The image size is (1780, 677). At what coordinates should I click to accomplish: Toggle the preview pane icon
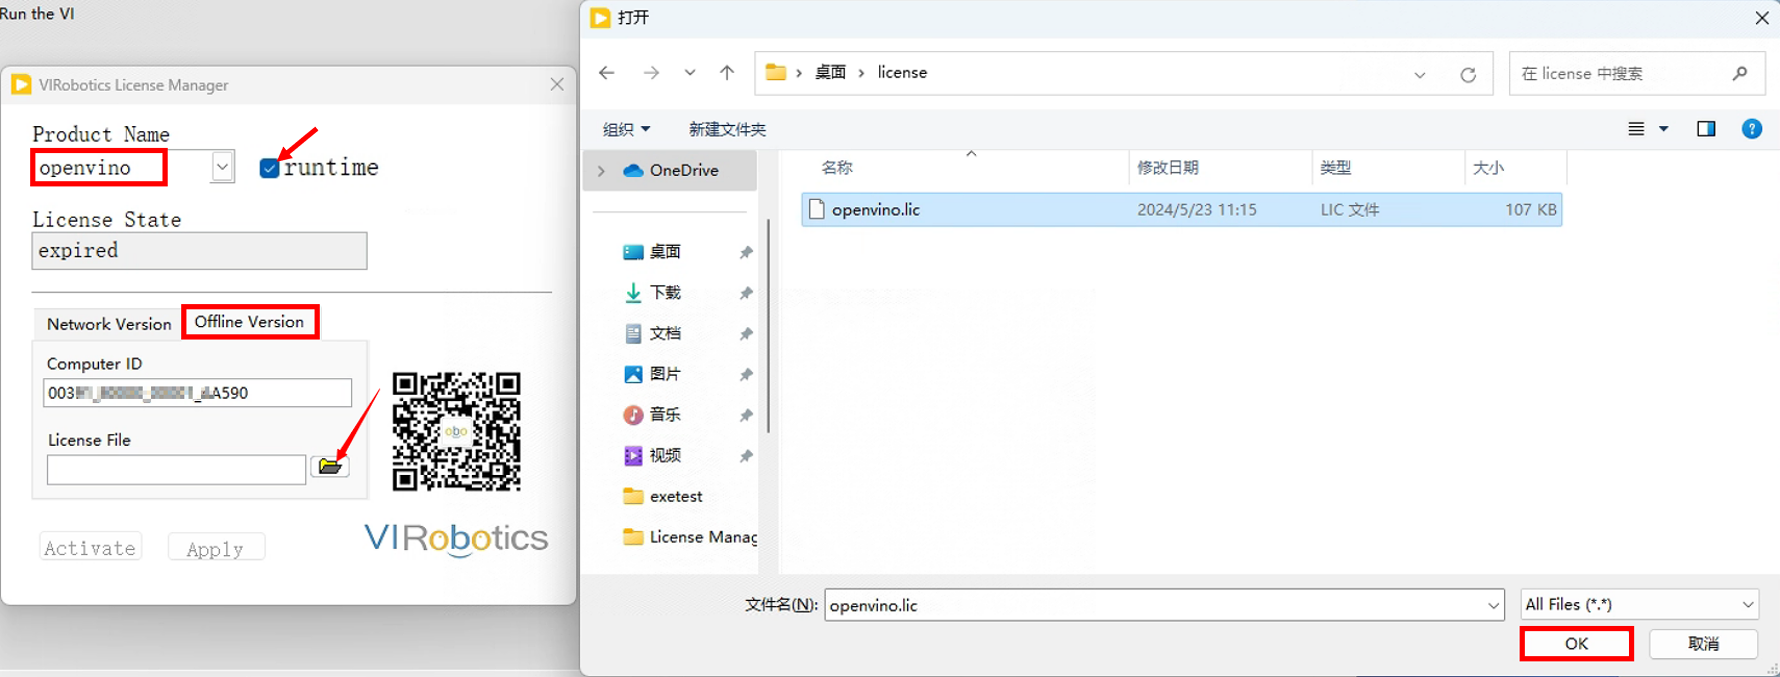pyautogui.click(x=1706, y=129)
